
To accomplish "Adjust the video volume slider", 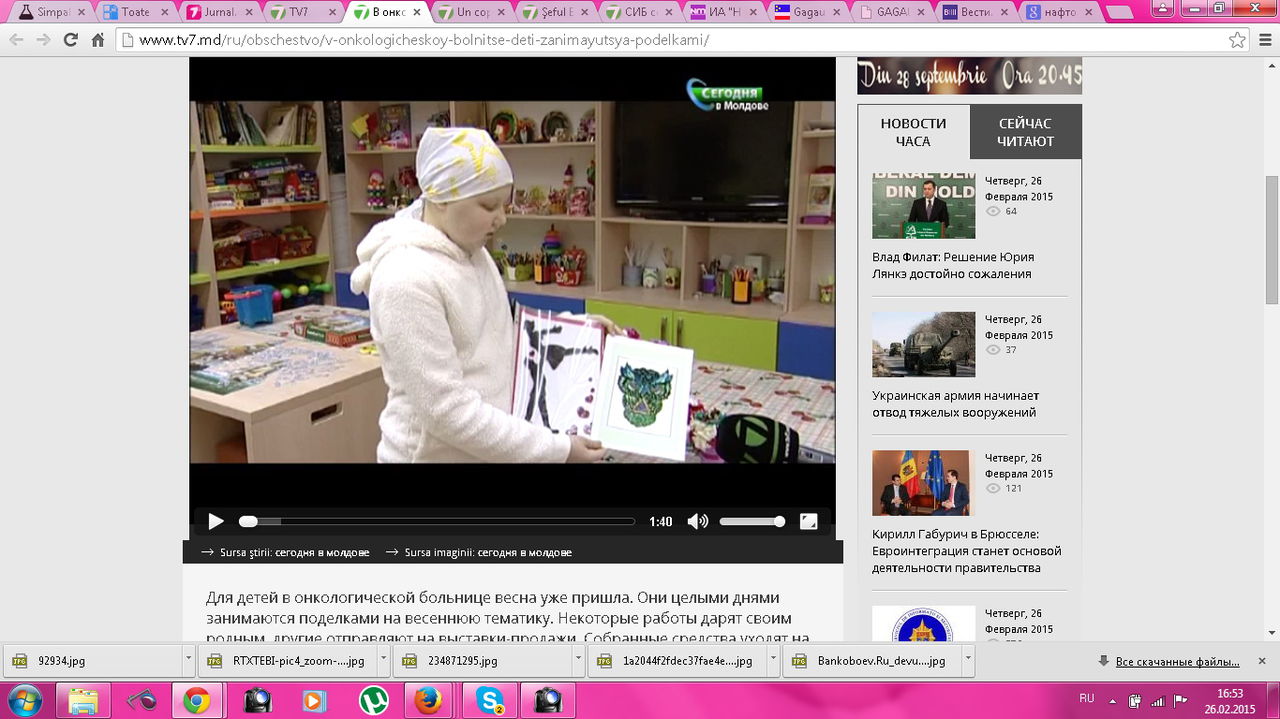I will (x=752, y=521).
